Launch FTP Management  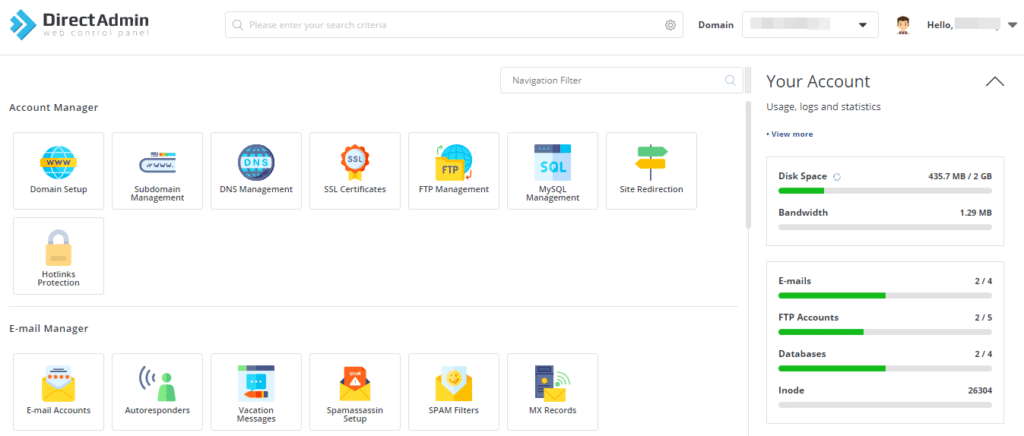pos(454,170)
